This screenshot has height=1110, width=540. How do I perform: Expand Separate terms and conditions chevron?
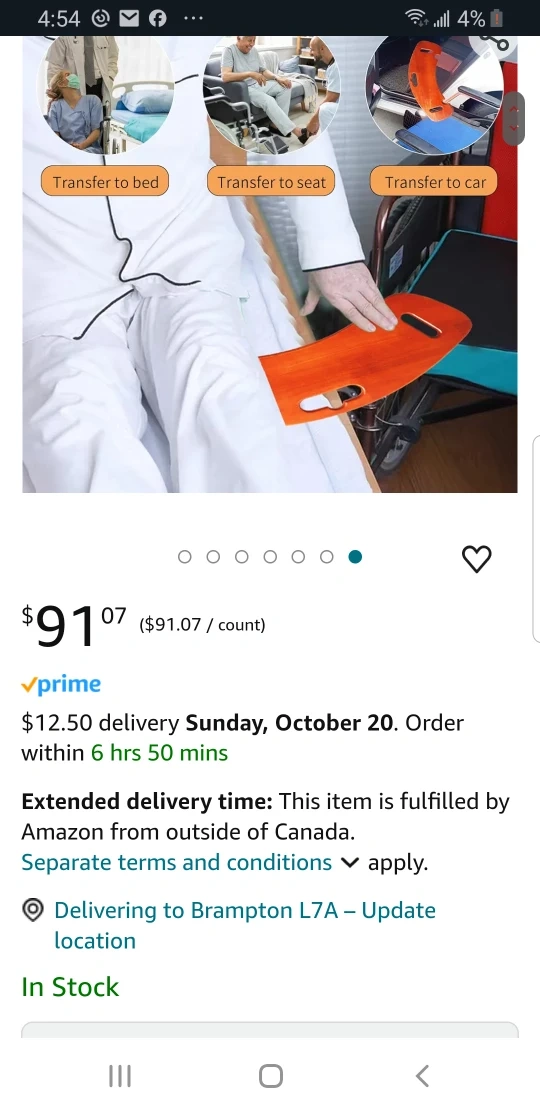[350, 863]
